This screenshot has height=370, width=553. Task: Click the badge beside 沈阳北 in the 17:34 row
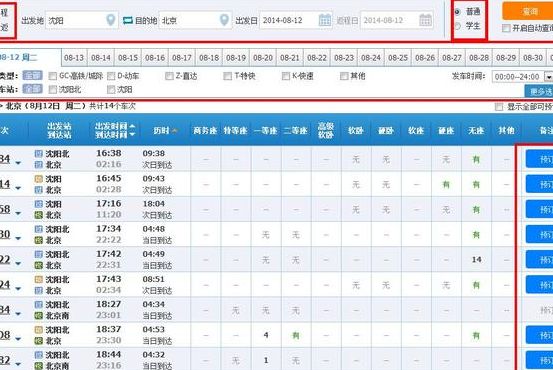click(x=38, y=229)
